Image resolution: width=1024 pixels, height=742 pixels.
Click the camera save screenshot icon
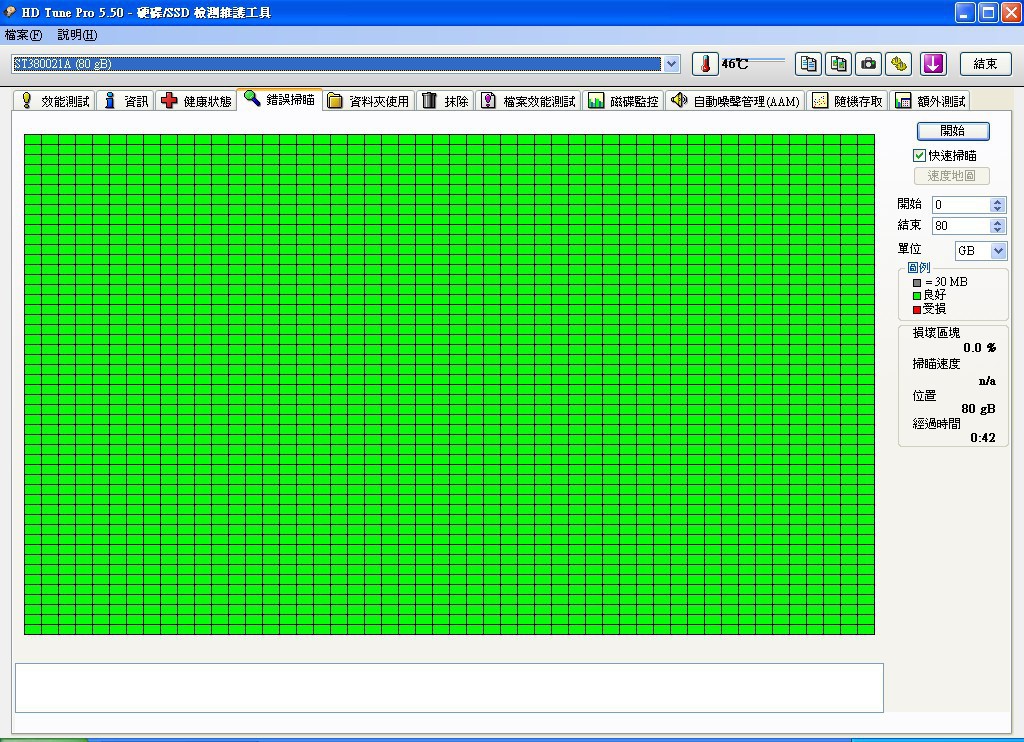coord(869,63)
